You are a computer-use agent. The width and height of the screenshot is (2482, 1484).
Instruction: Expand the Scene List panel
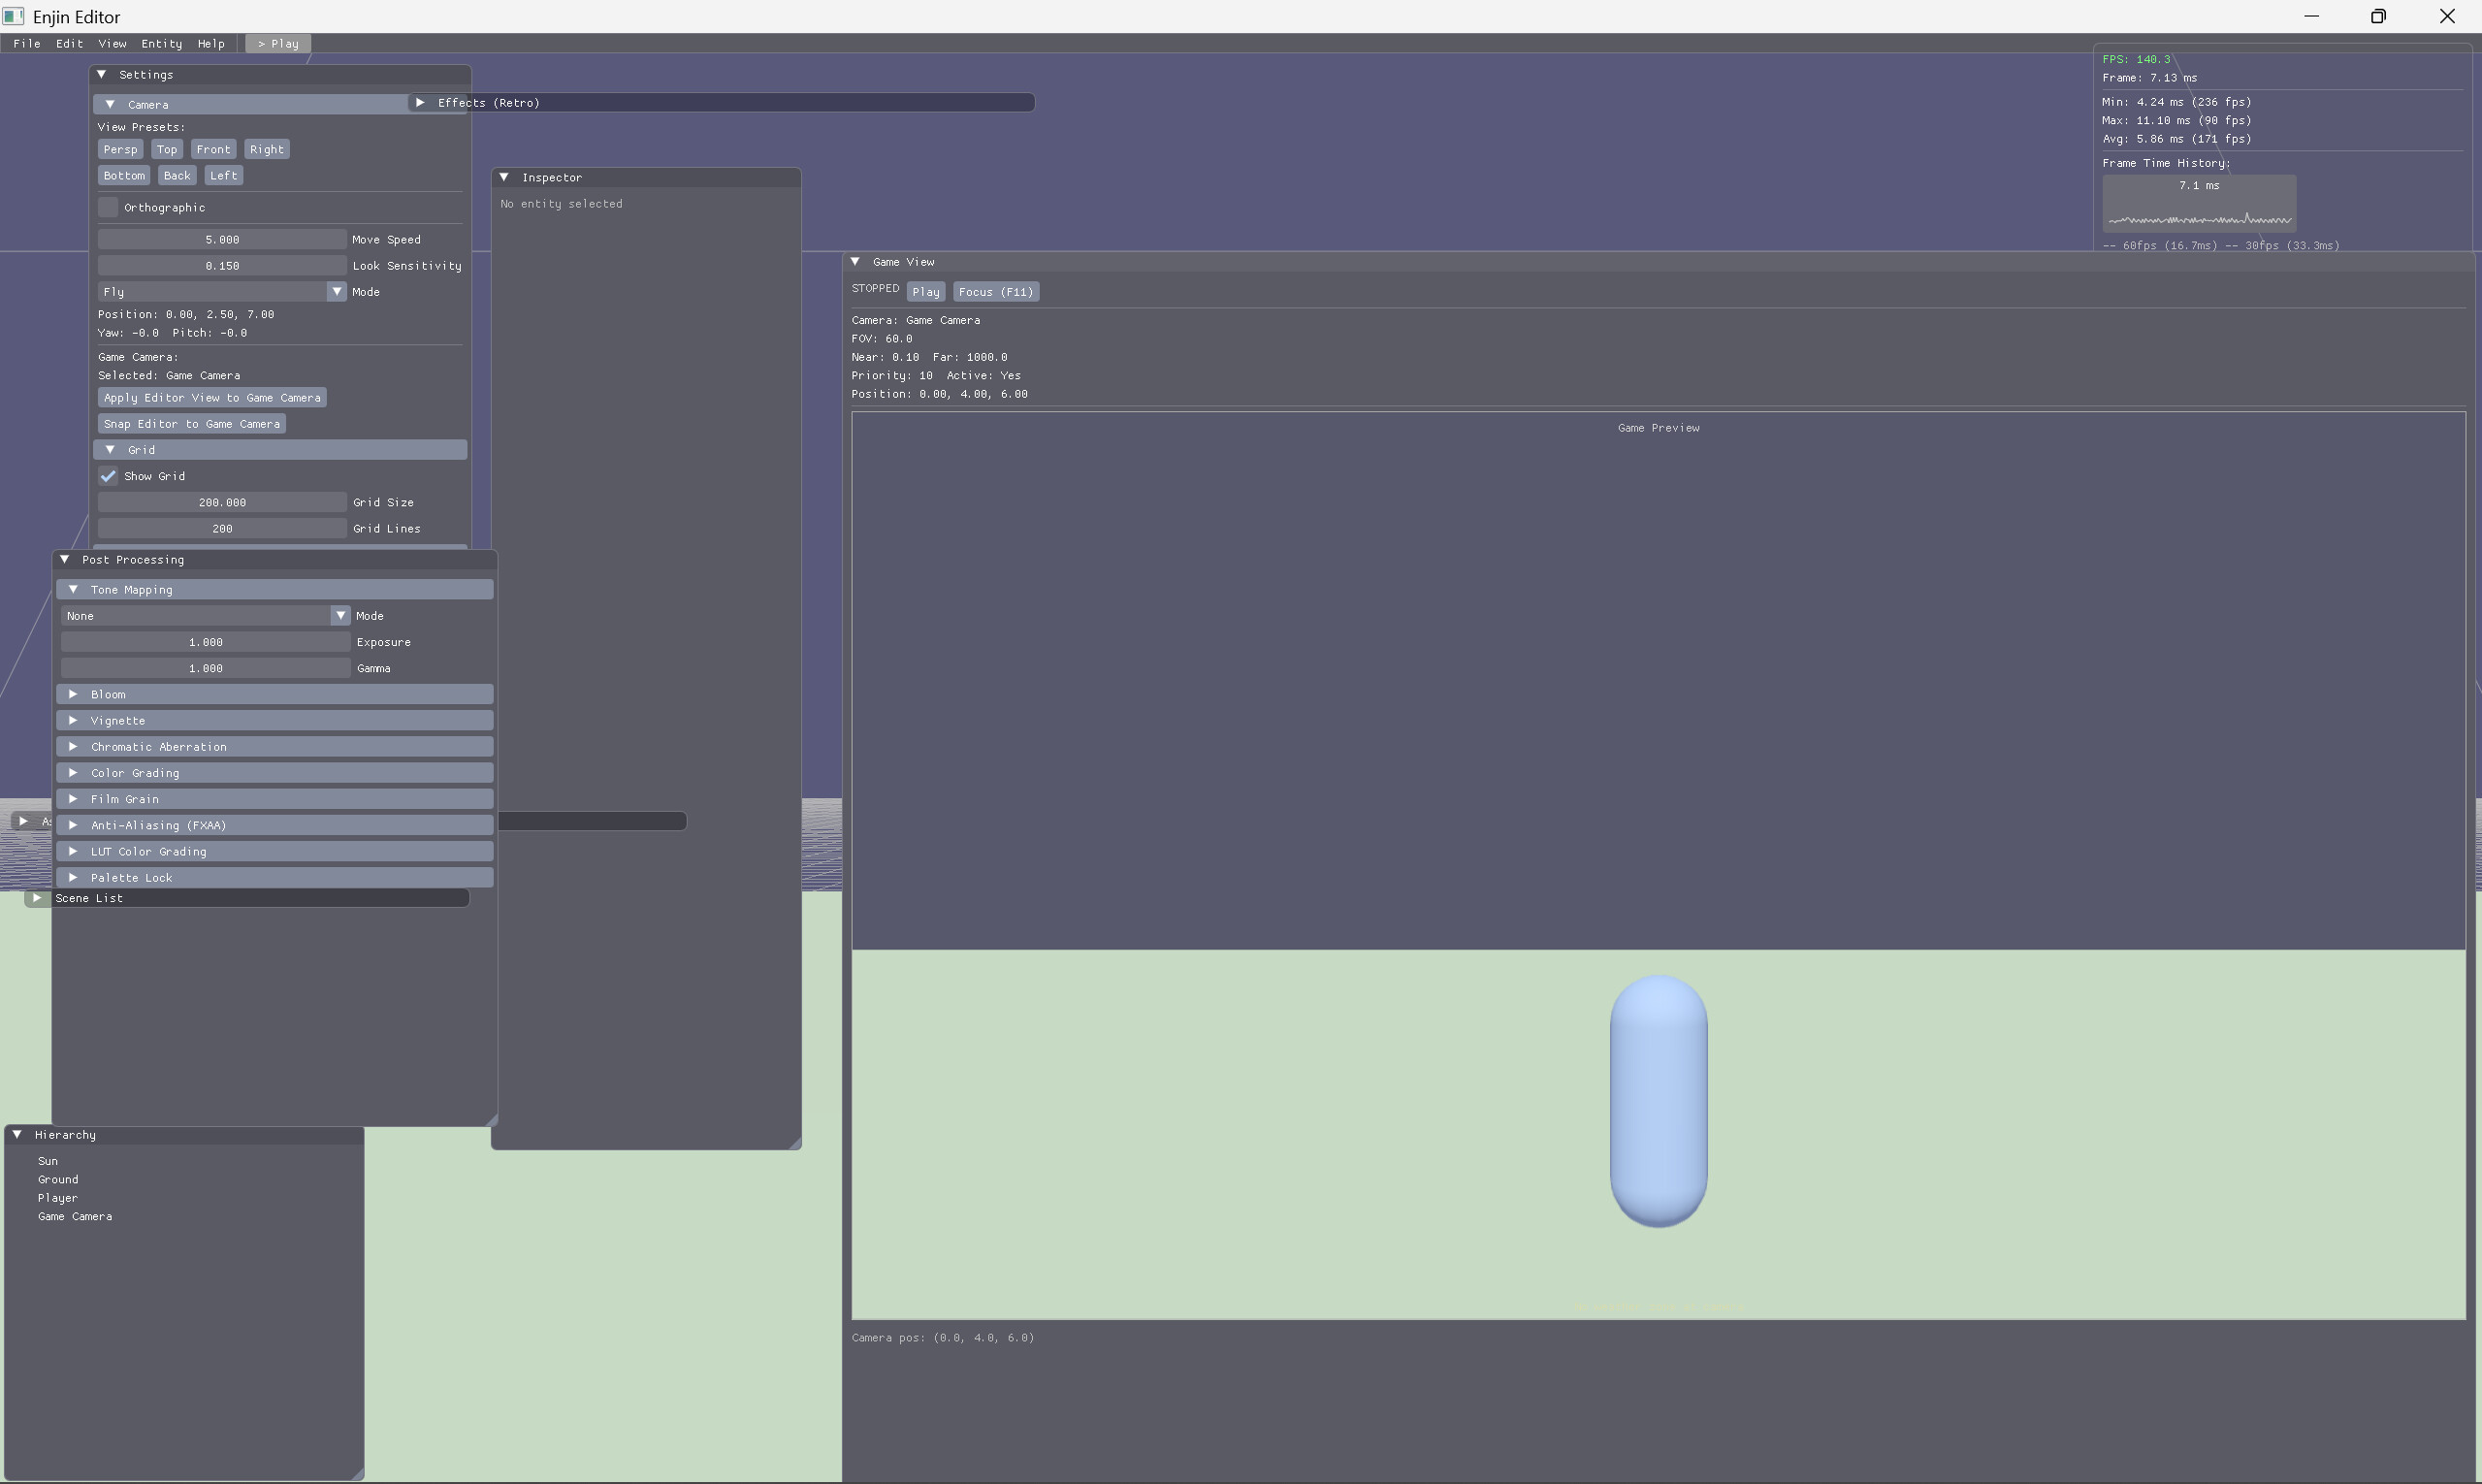point(38,898)
